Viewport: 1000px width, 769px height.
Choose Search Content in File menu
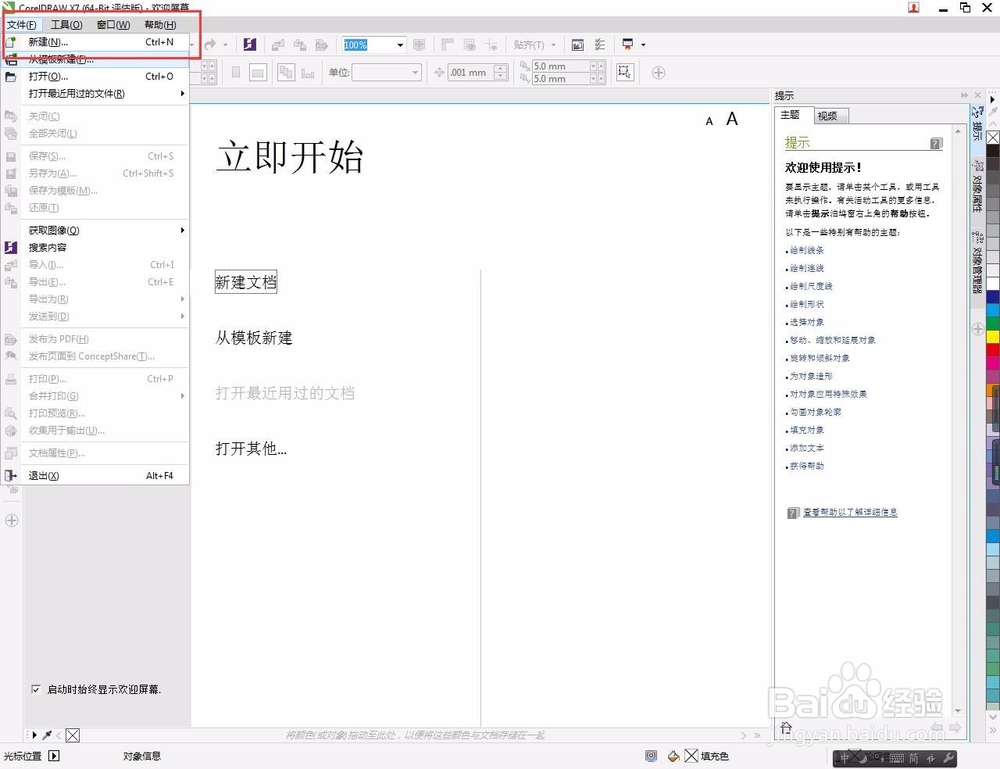[96, 247]
